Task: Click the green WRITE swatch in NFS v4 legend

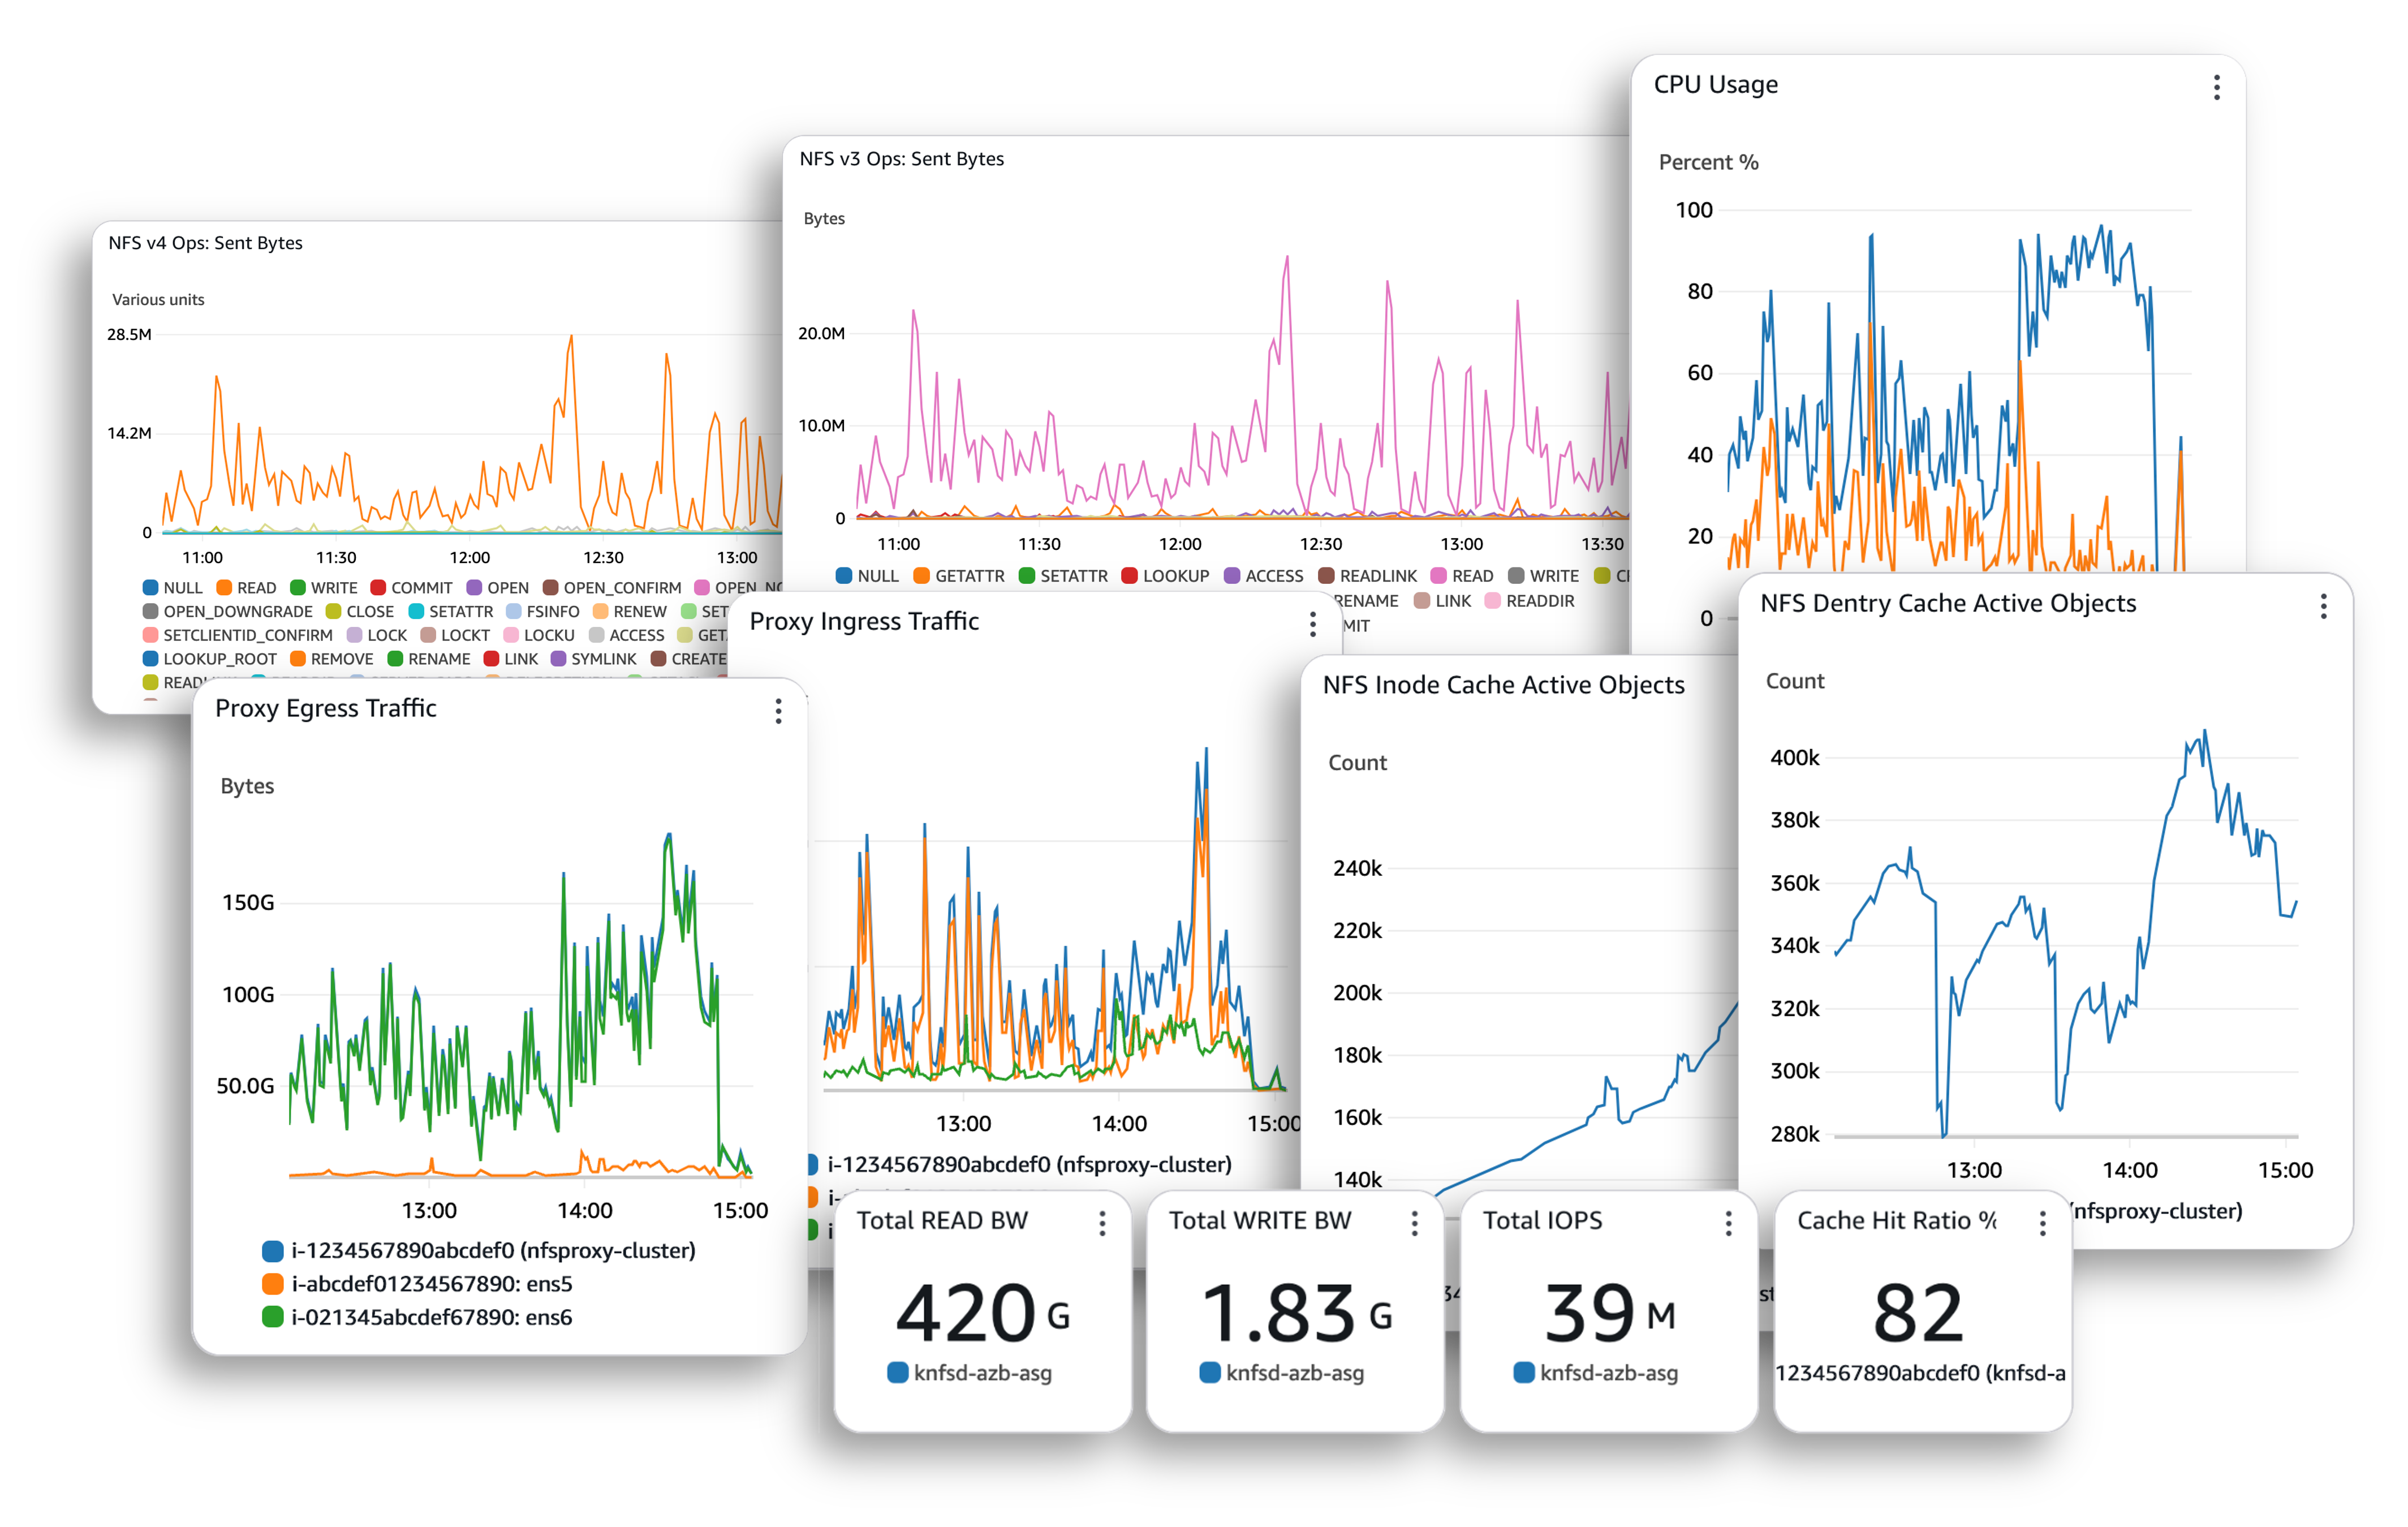Action: 298,588
